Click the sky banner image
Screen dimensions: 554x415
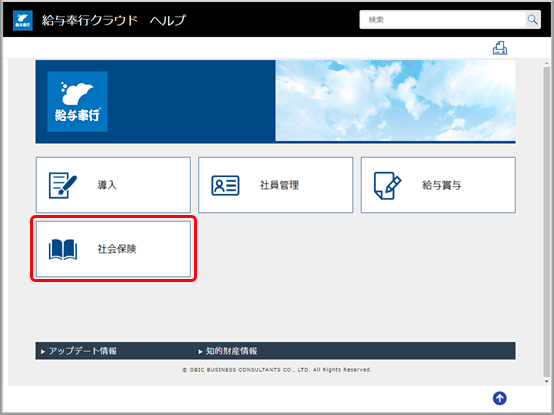click(395, 101)
